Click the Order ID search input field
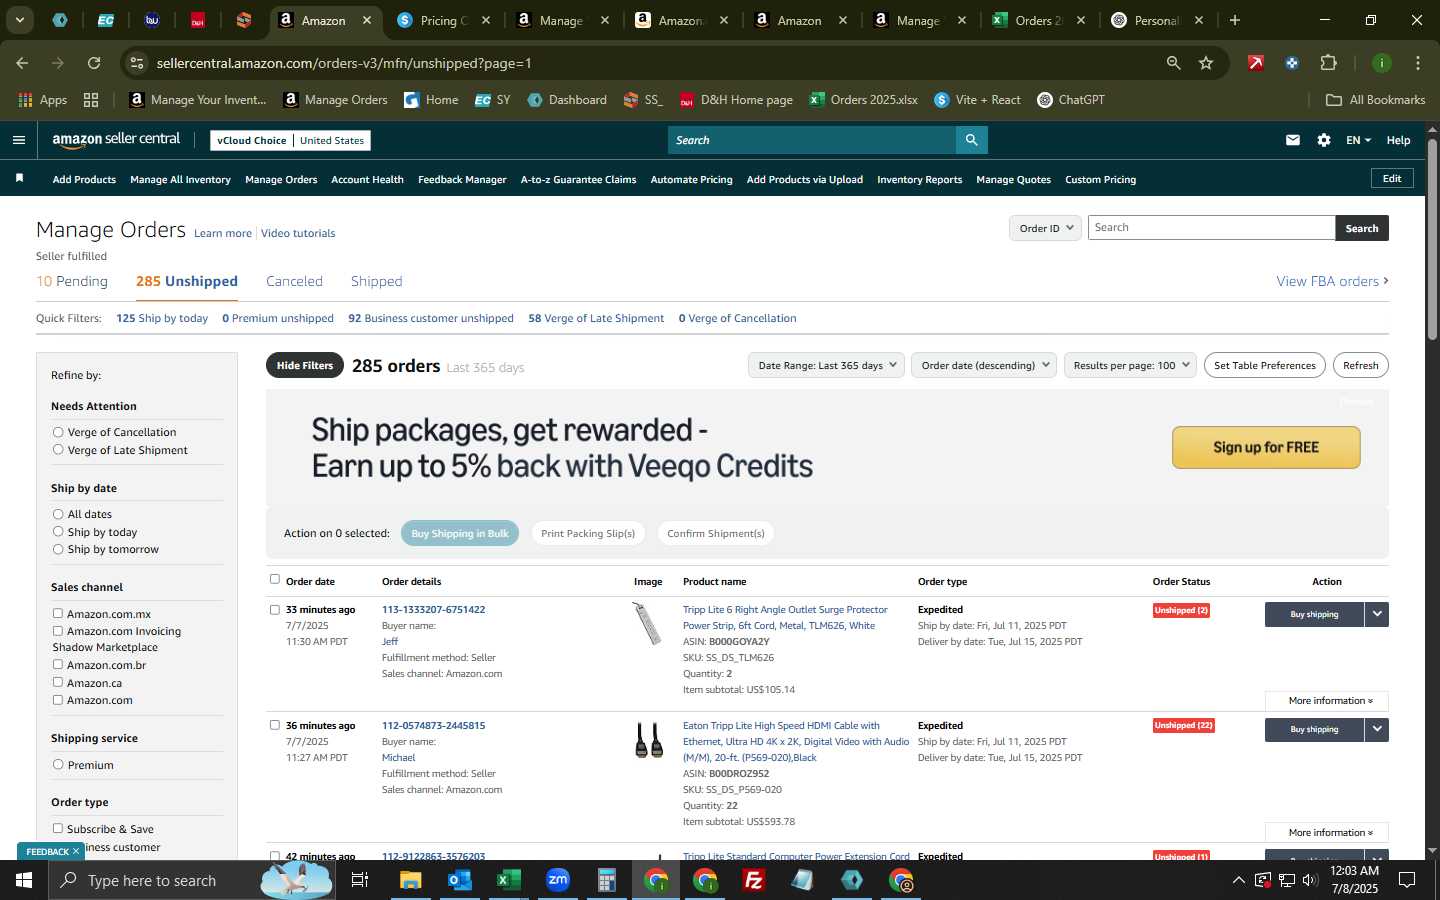The image size is (1440, 900). click(1211, 228)
